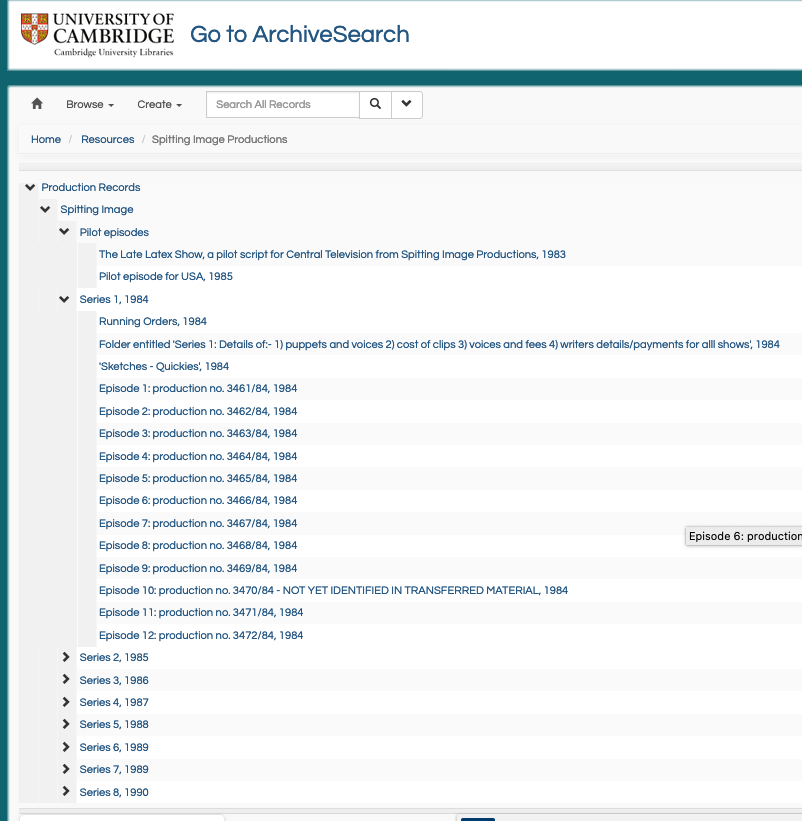Viewport: 802px width, 821px height.
Task: Open the Browse menu
Action: pyautogui.click(x=90, y=104)
